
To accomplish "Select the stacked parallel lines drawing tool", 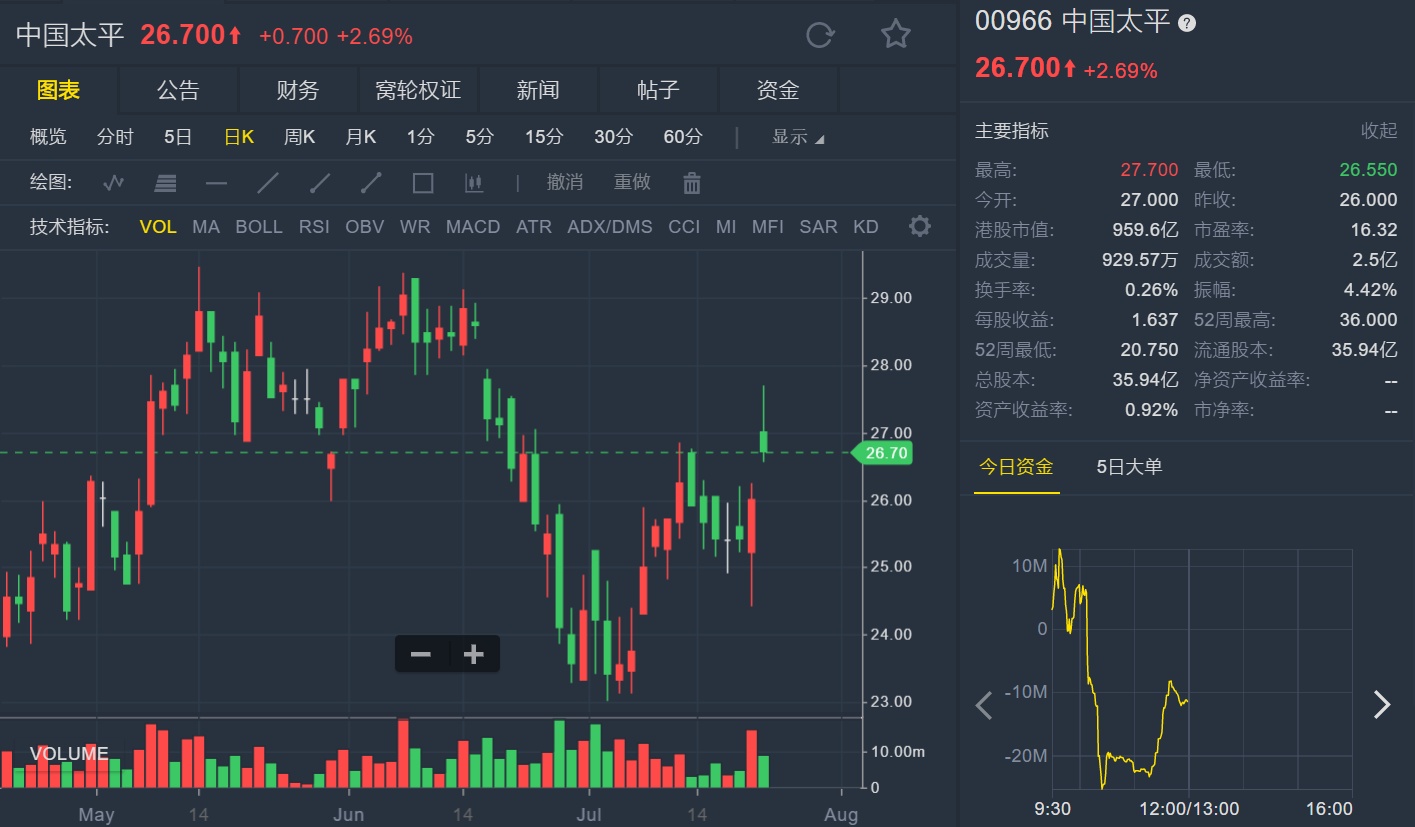I will pos(165,183).
